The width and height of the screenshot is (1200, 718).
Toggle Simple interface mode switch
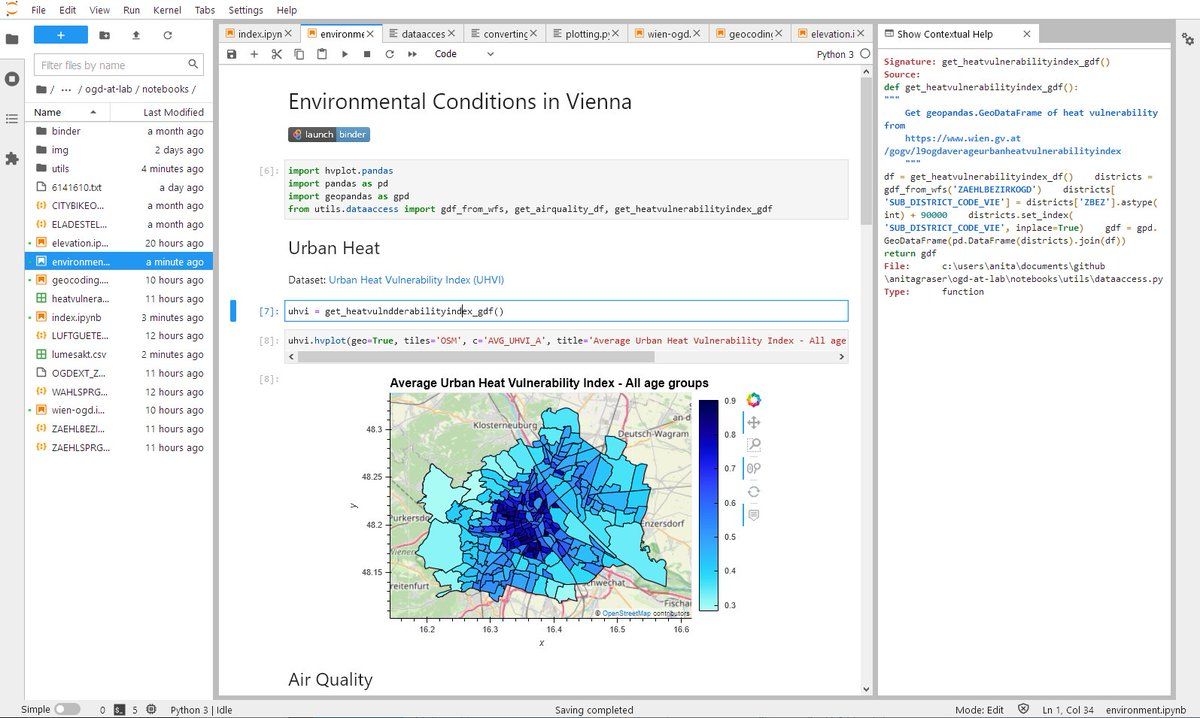coord(67,709)
